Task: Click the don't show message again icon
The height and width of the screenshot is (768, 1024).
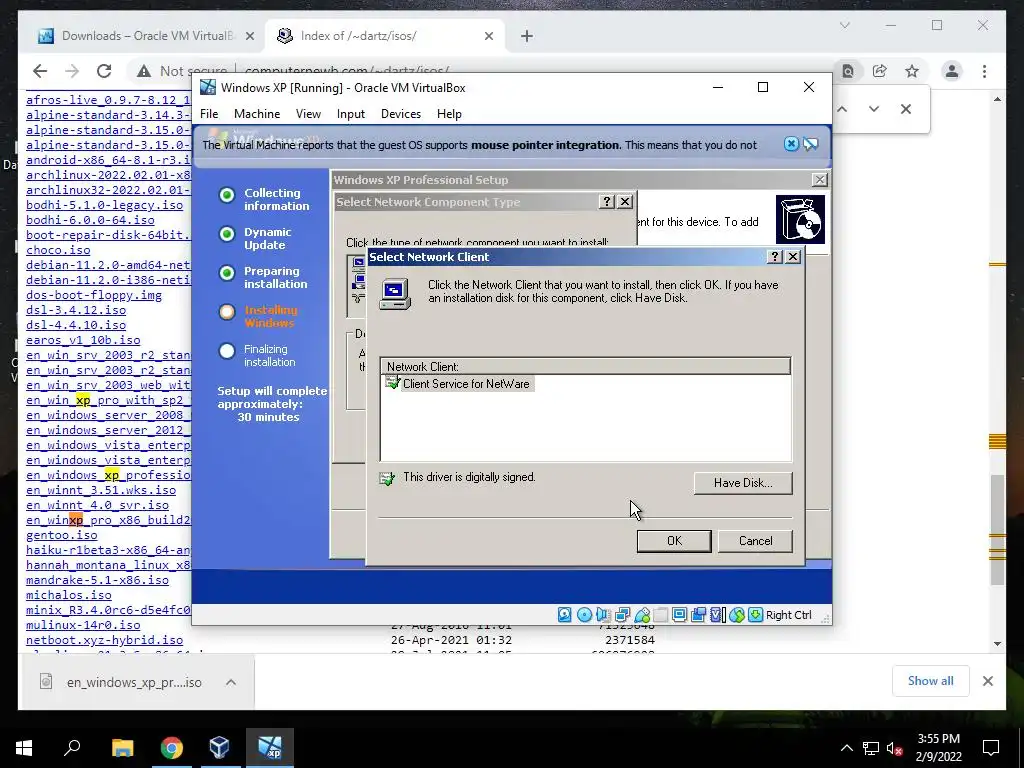Action: pos(810,144)
